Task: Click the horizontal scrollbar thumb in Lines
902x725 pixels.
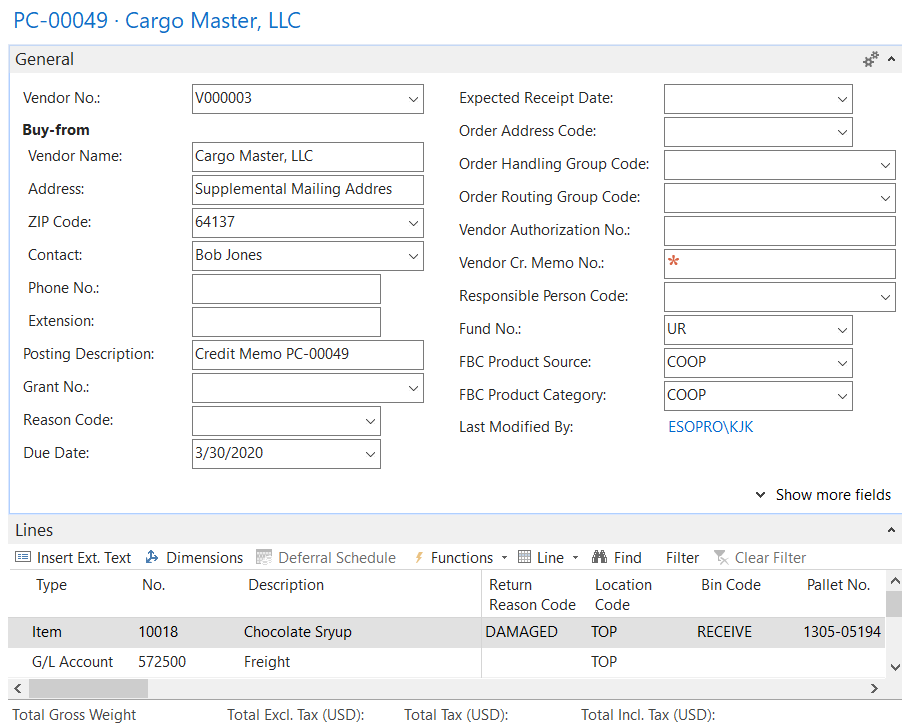Action: coord(88,689)
